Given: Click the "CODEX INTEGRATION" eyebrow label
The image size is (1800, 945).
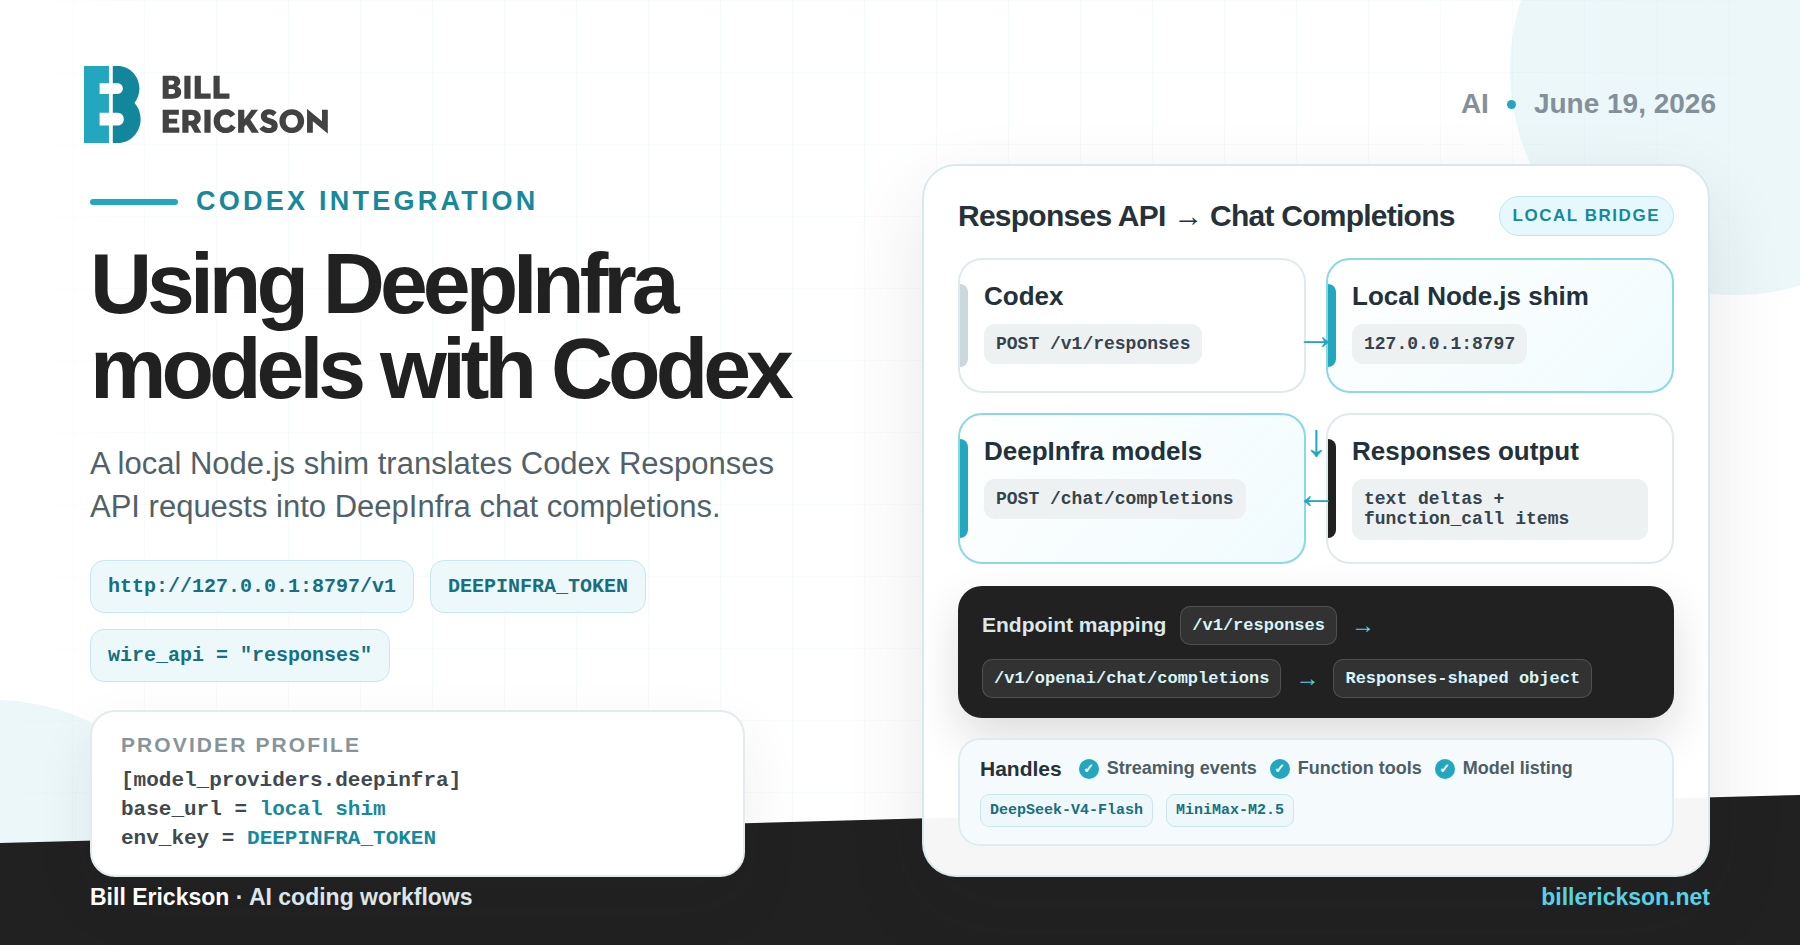Looking at the screenshot, I should point(367,201).
